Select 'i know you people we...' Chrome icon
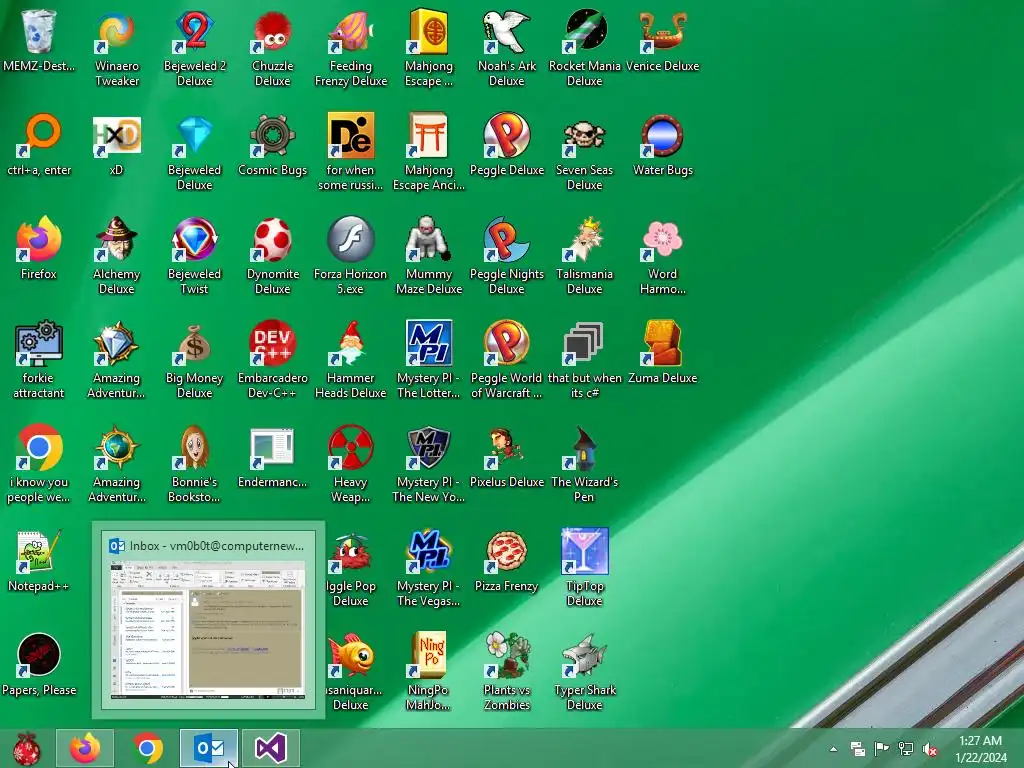 coord(39,447)
